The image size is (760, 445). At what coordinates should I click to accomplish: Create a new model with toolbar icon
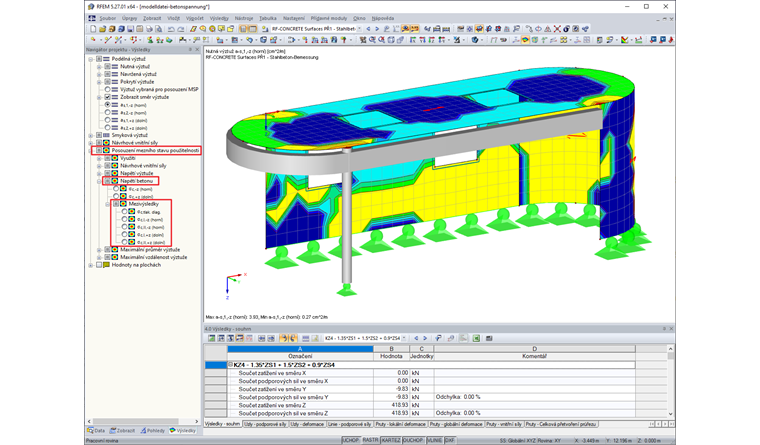point(93,29)
